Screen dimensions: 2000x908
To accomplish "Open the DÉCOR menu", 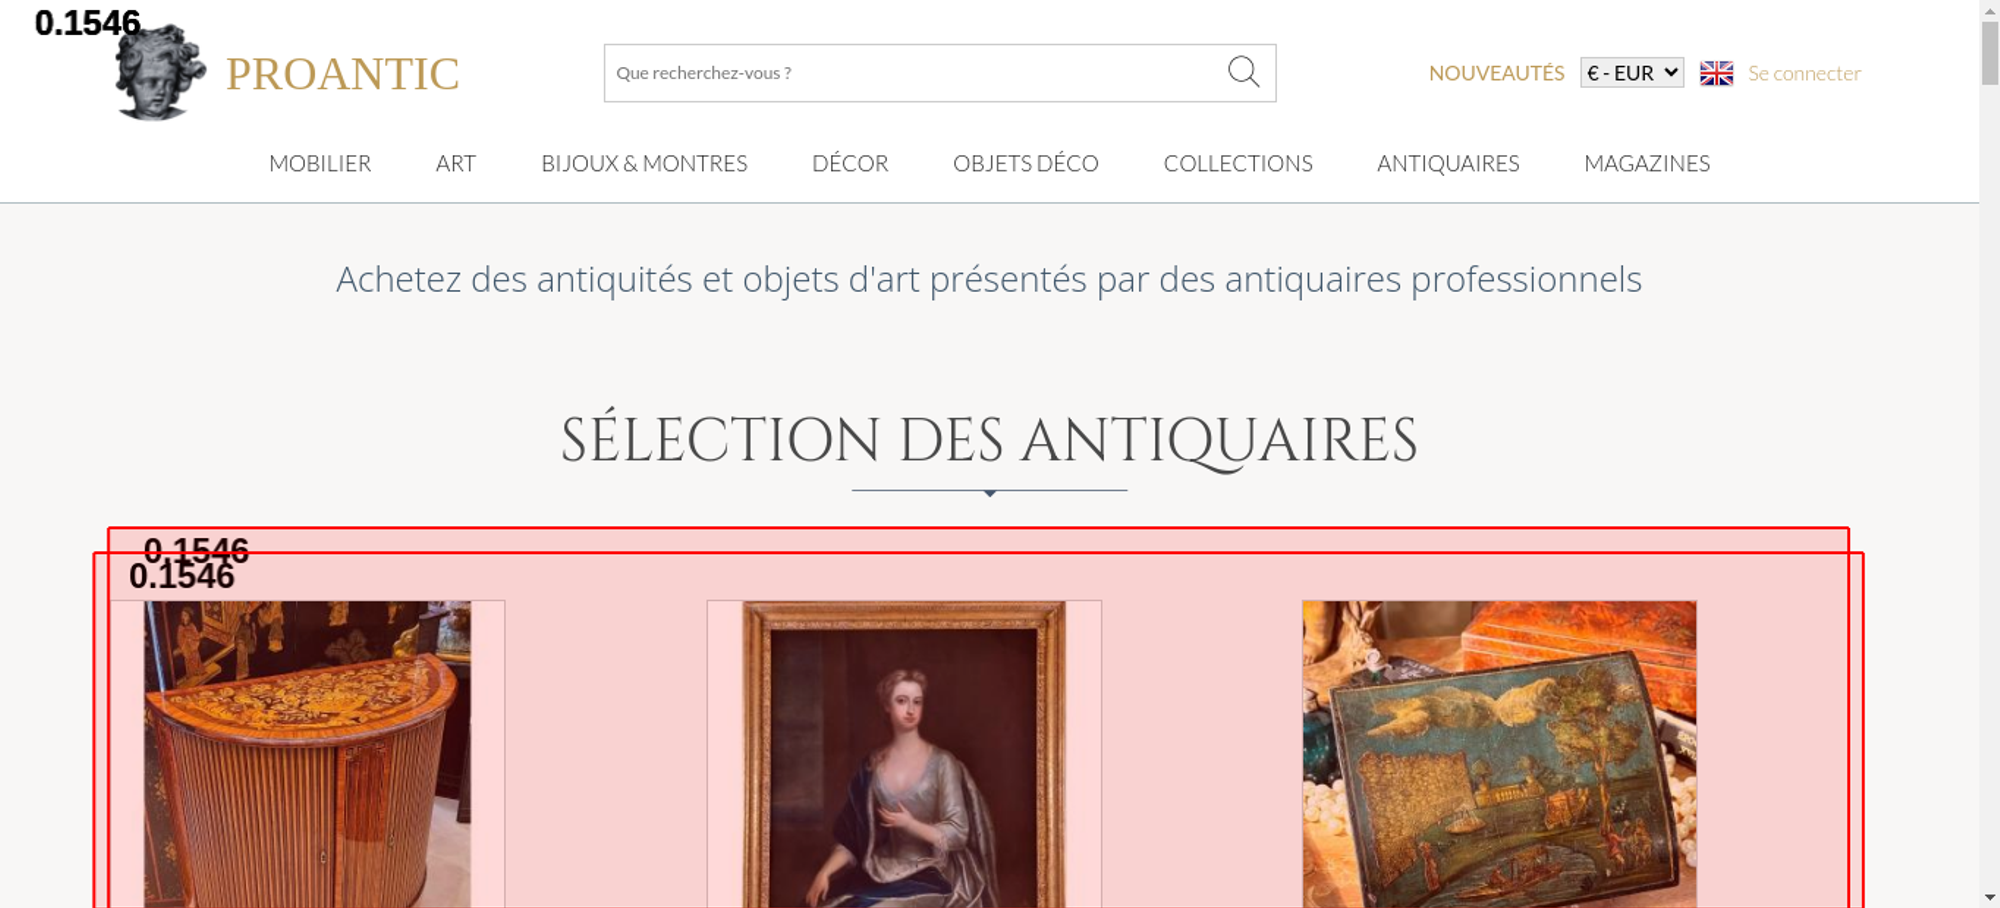I will 850,163.
